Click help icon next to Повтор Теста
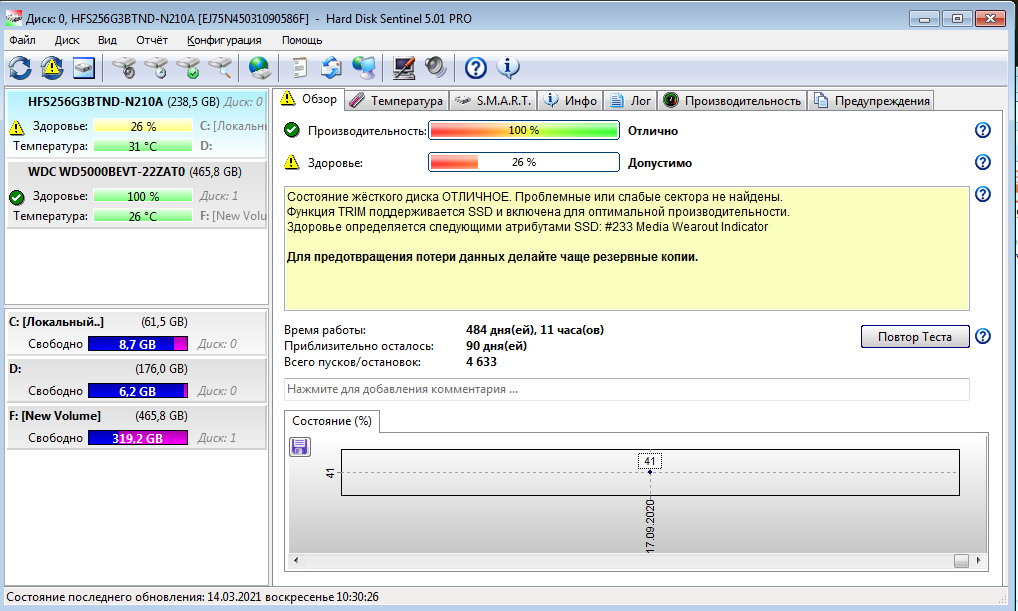 pos(983,336)
